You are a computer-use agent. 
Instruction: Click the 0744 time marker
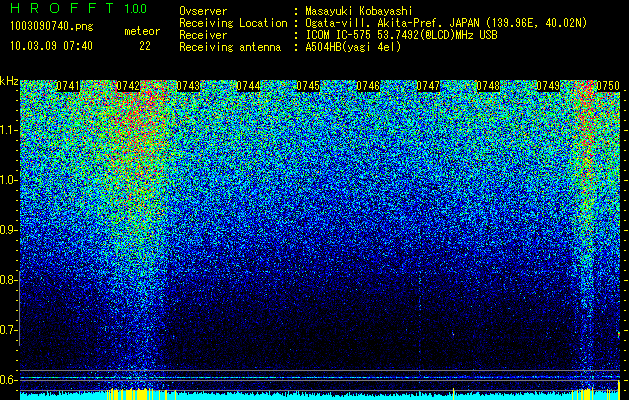[x=248, y=86]
